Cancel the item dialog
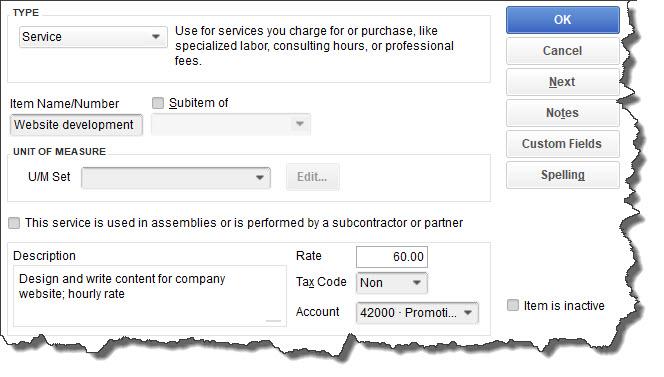Image resolution: width=664 pixels, height=377 pixels. coord(562,51)
